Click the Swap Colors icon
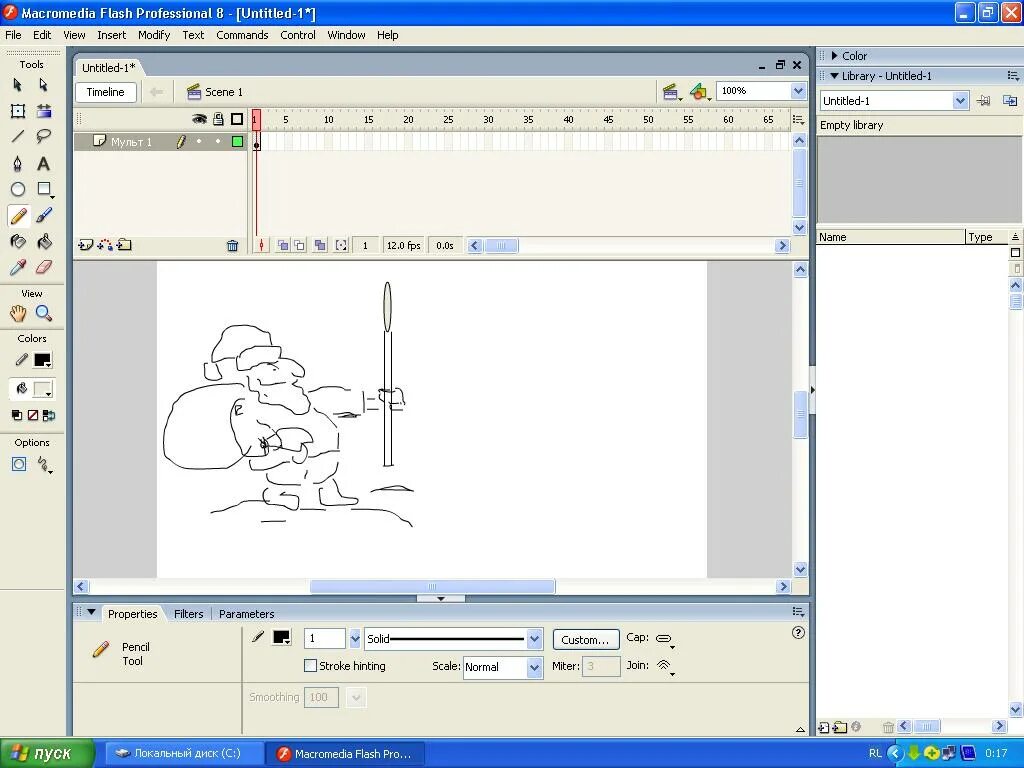 coord(48,415)
